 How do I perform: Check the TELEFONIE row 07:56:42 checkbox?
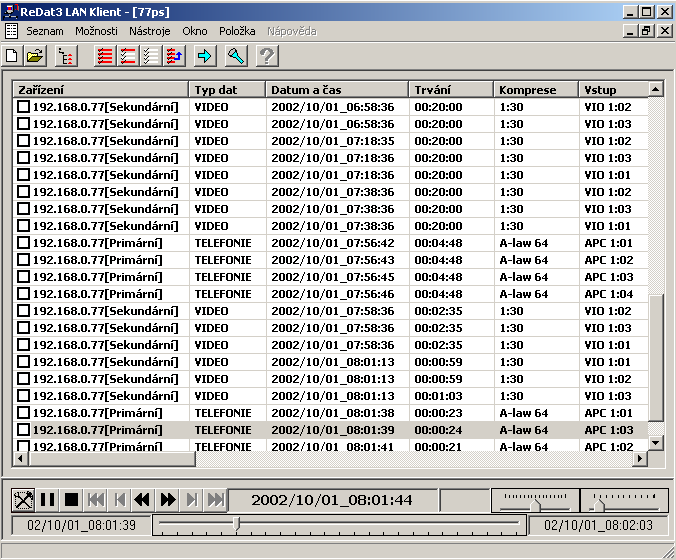tap(23, 243)
